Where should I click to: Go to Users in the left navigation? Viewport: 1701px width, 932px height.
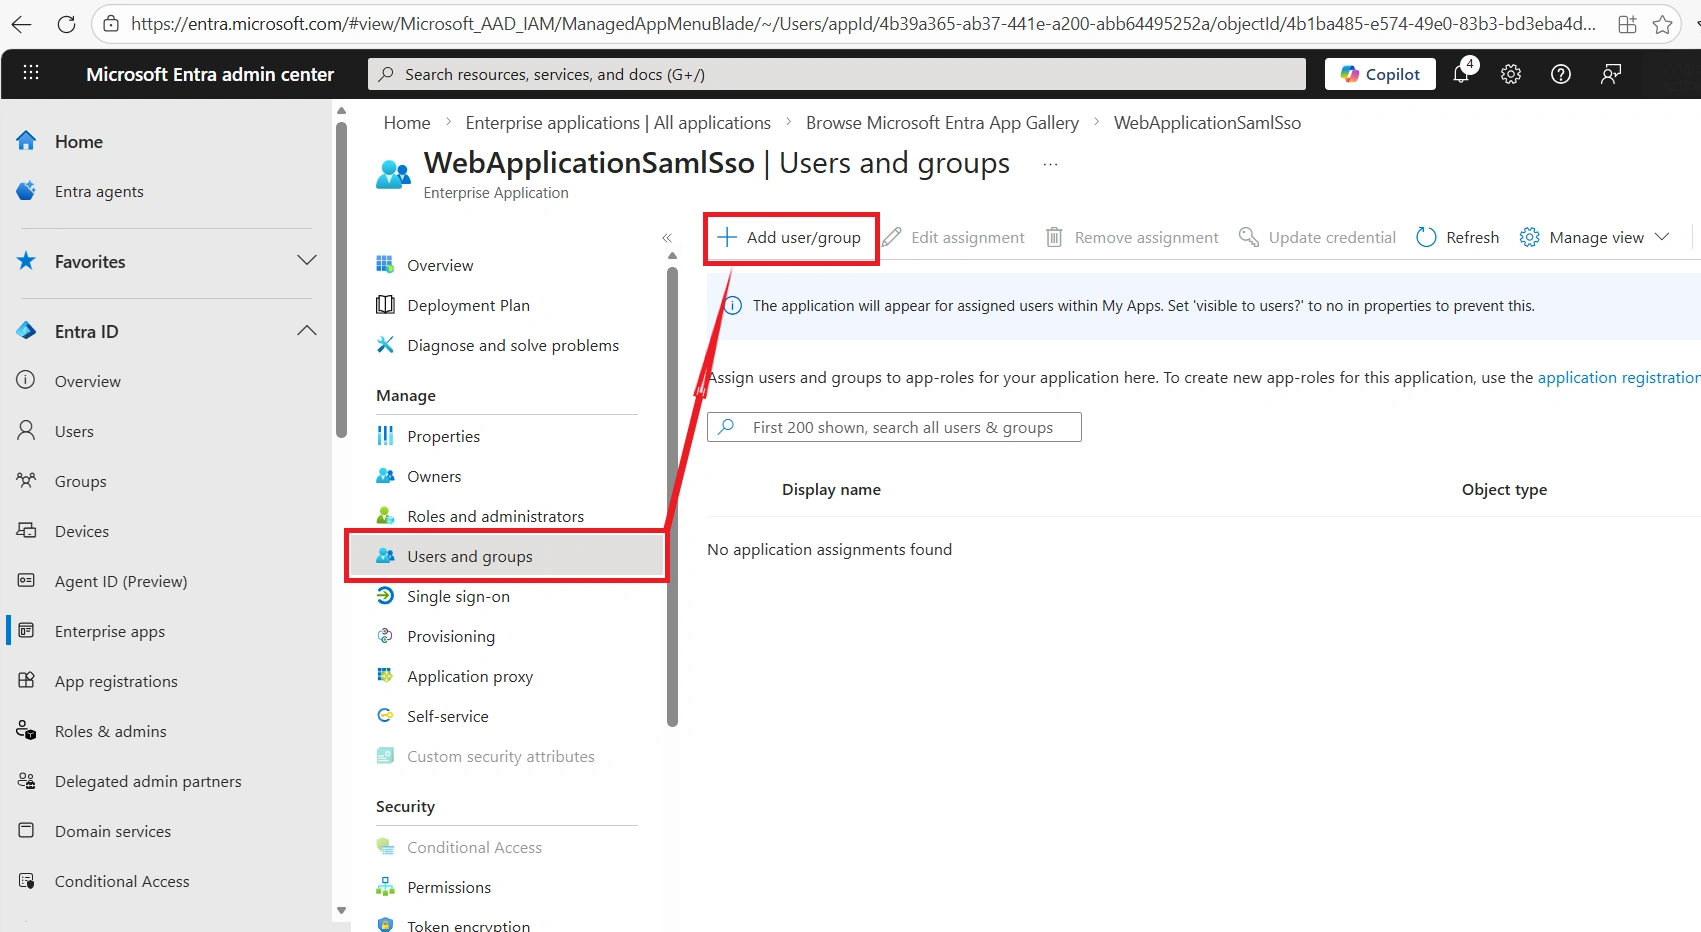coord(74,431)
